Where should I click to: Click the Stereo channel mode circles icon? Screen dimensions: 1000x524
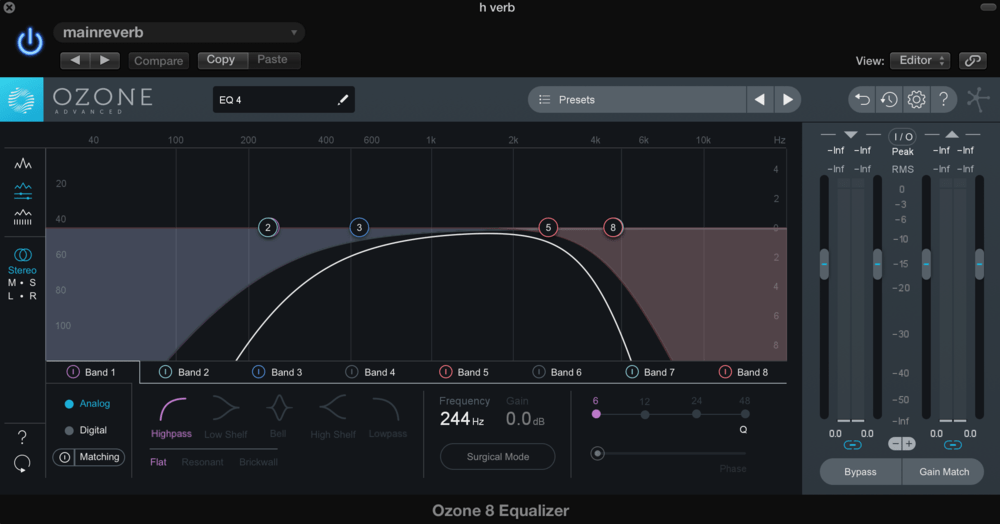tap(23, 255)
